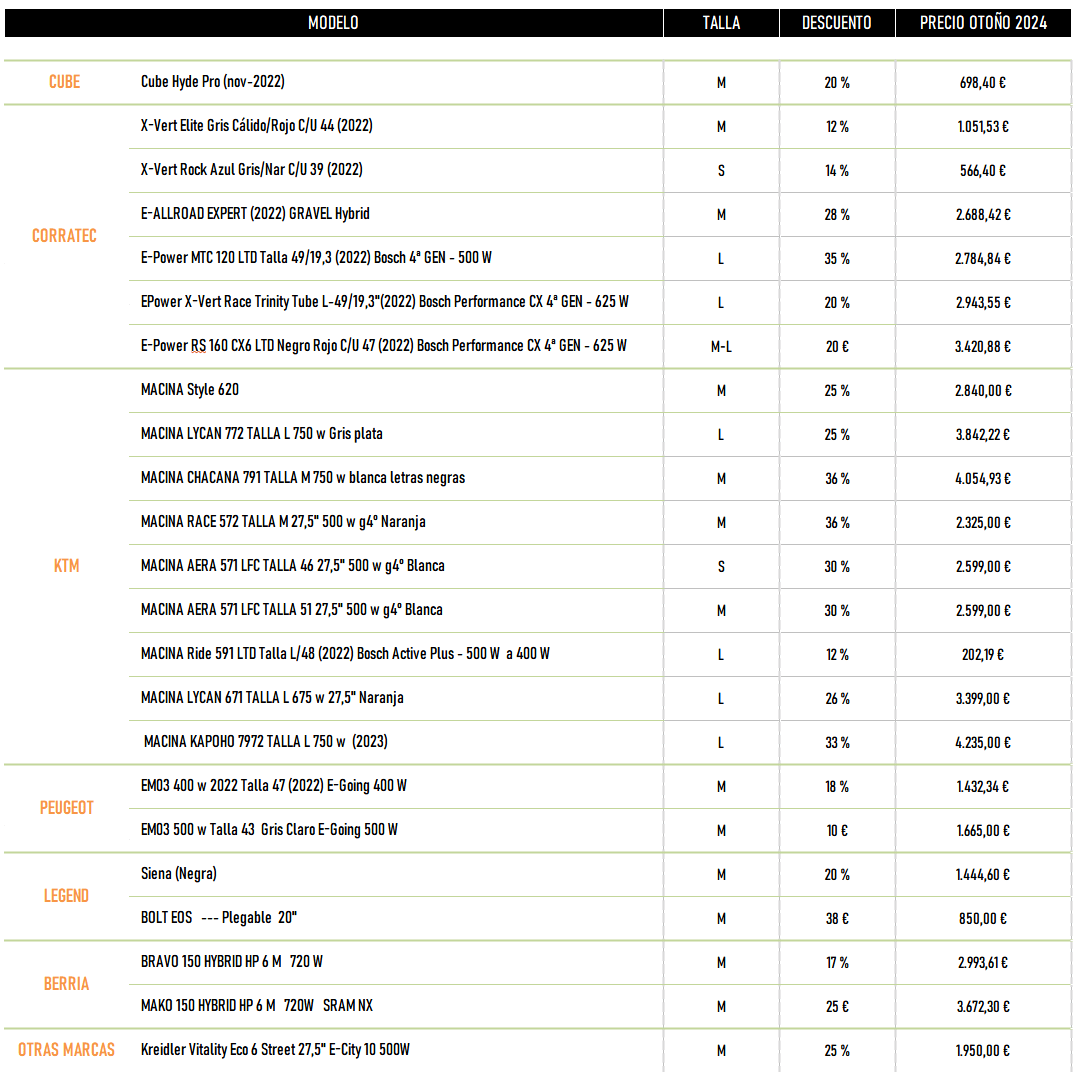Click the E-Power RS 160 CX6 LTD model
The image size is (1076, 1083).
click(384, 346)
